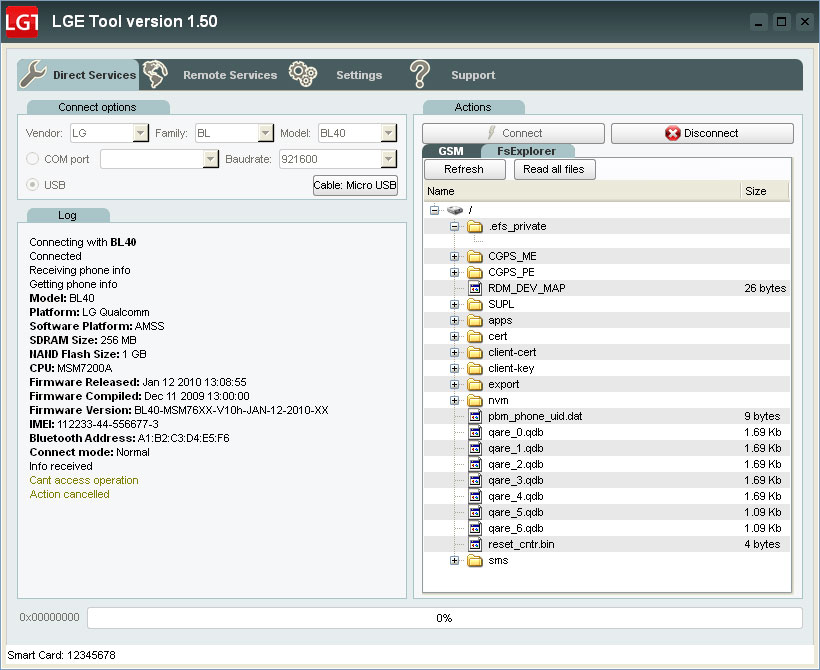Click the red X icon on Disconnect
Viewport: 820px width, 670px height.
point(673,133)
